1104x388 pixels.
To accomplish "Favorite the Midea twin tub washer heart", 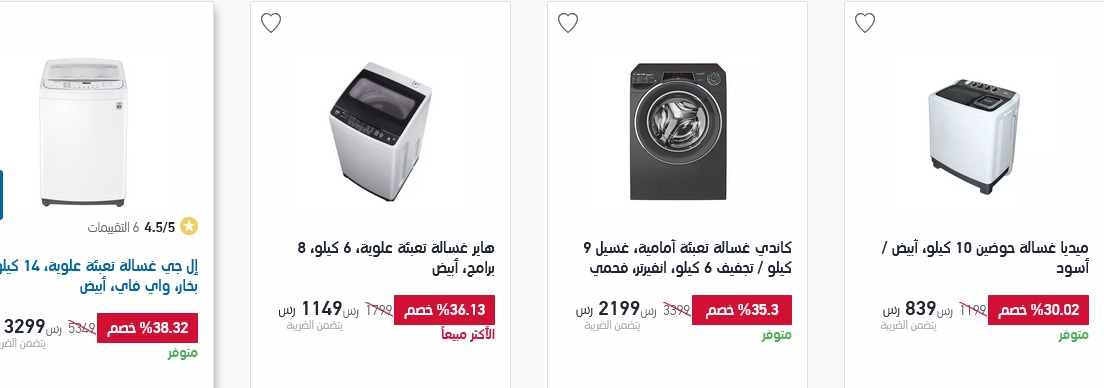I will [865, 23].
